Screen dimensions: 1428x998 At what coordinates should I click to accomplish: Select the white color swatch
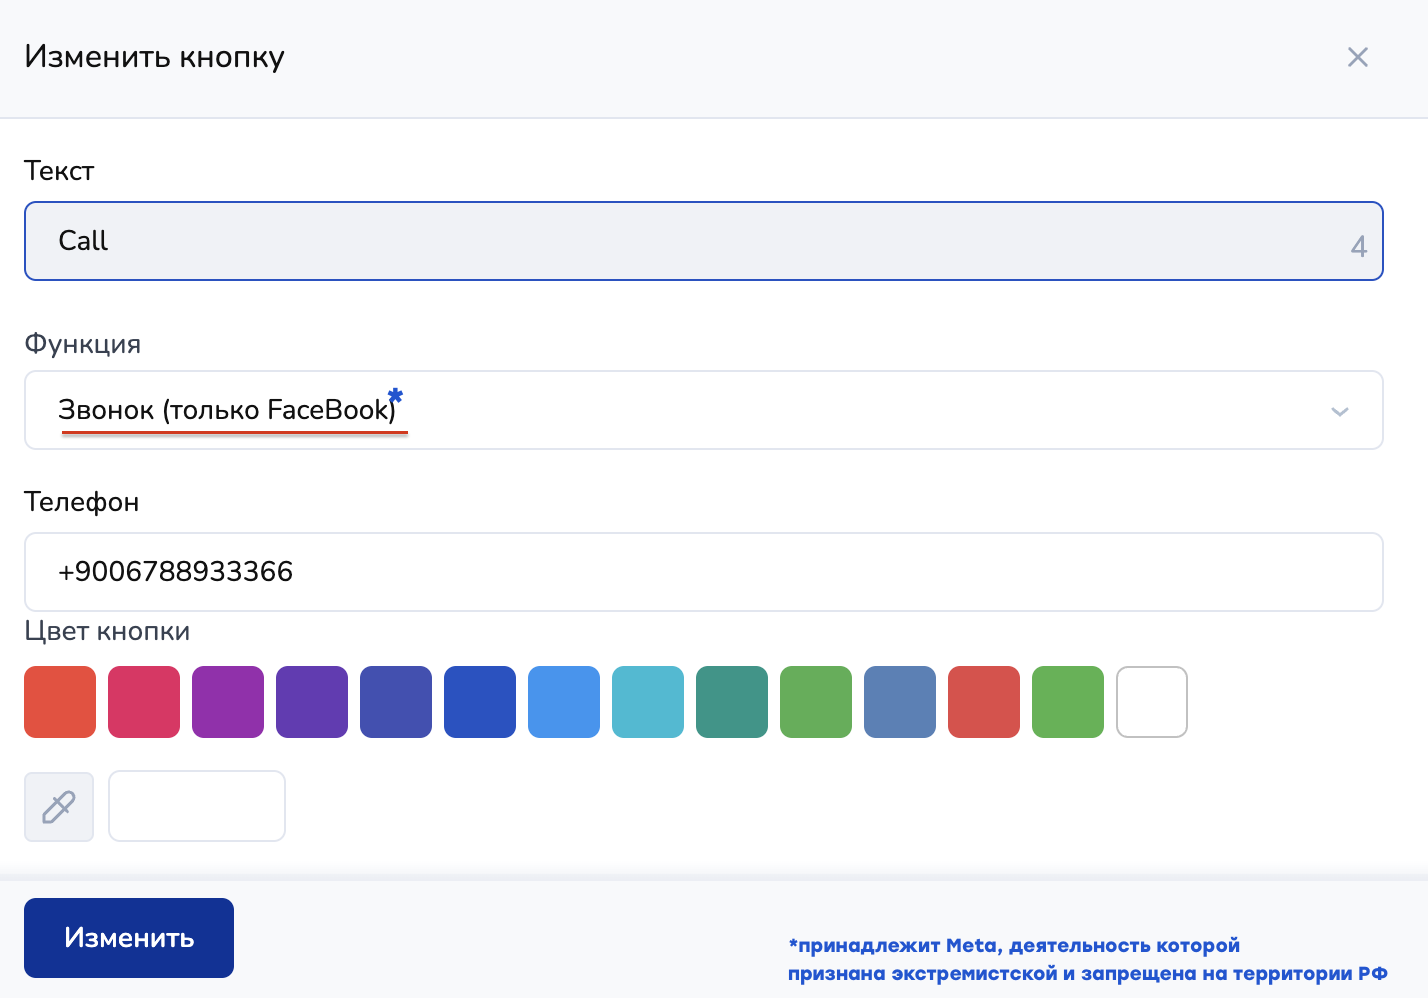pos(1152,702)
